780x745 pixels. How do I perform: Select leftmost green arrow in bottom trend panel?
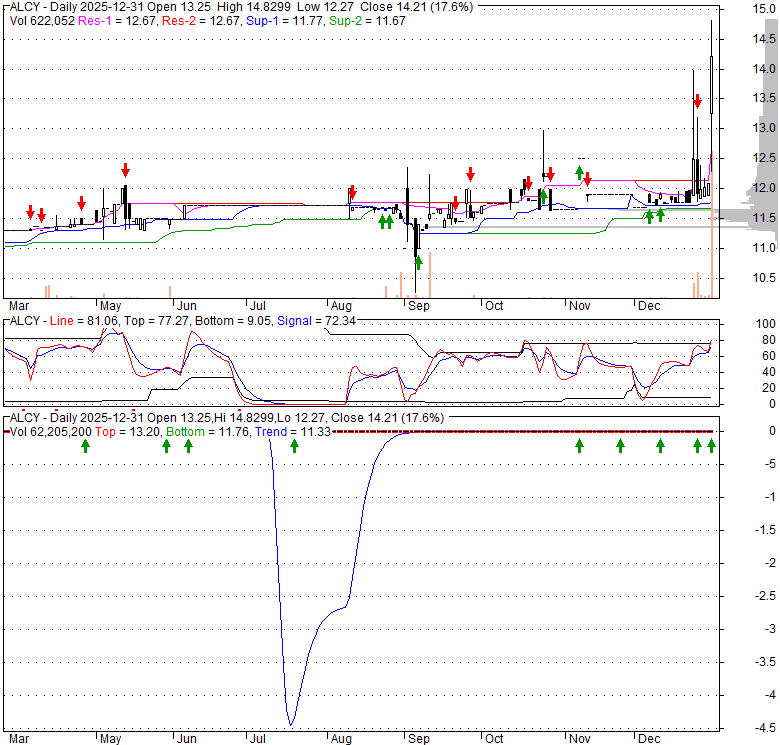85,445
